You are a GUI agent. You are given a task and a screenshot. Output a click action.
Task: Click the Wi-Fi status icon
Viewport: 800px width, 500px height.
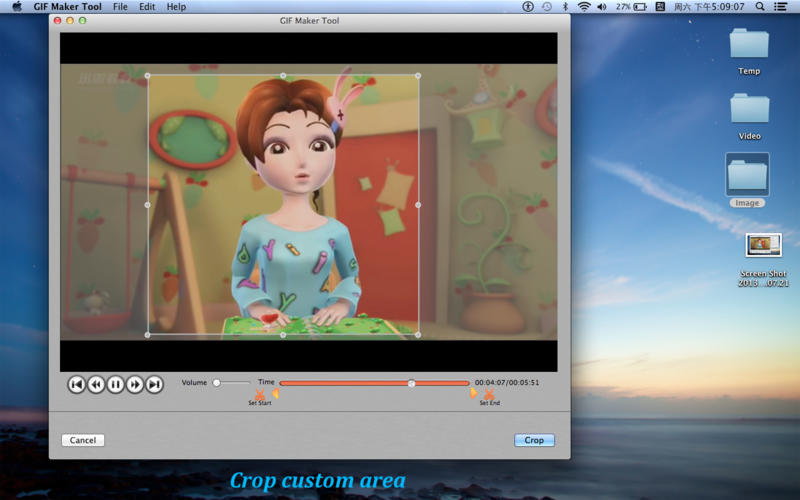pos(584,7)
